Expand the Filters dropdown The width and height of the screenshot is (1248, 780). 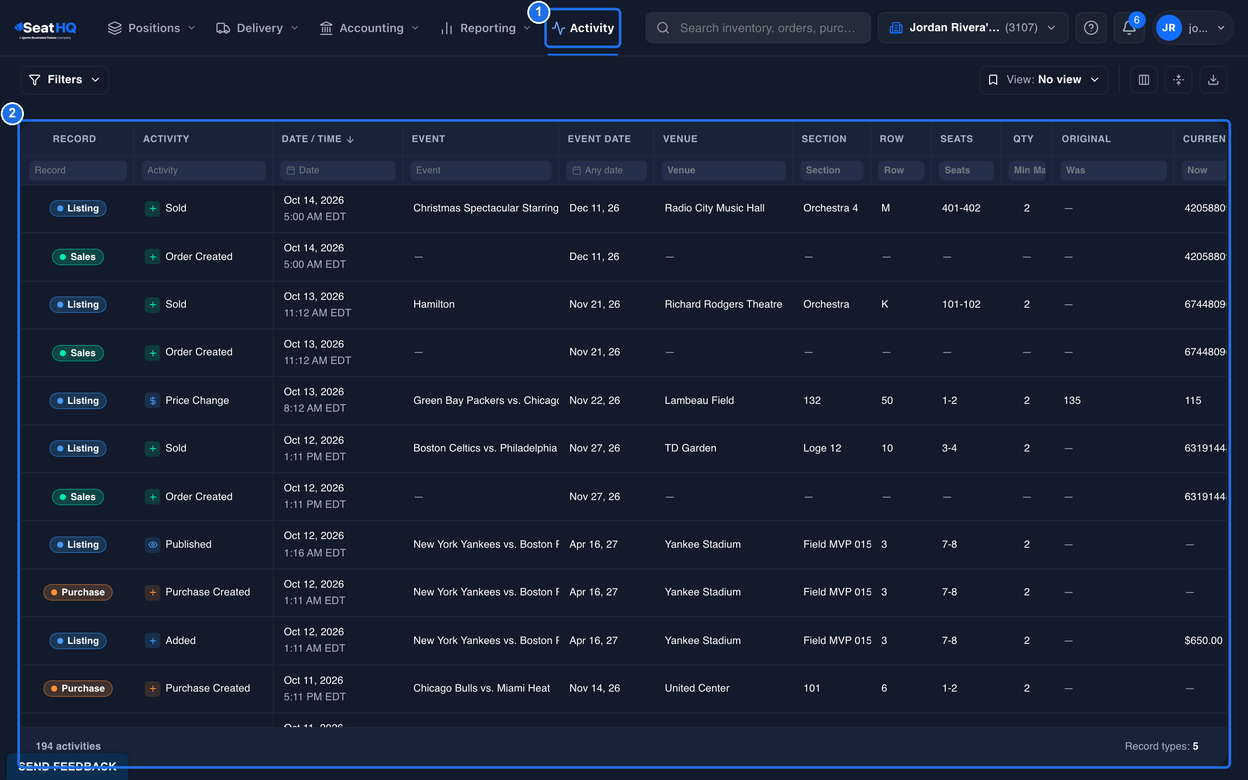(x=64, y=80)
